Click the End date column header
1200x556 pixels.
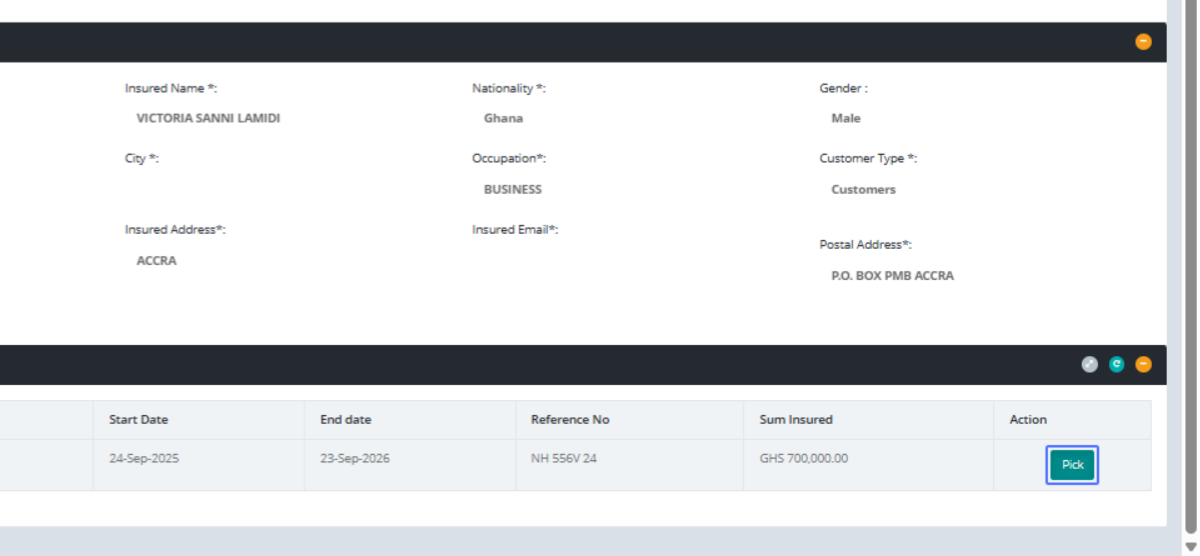tap(345, 420)
